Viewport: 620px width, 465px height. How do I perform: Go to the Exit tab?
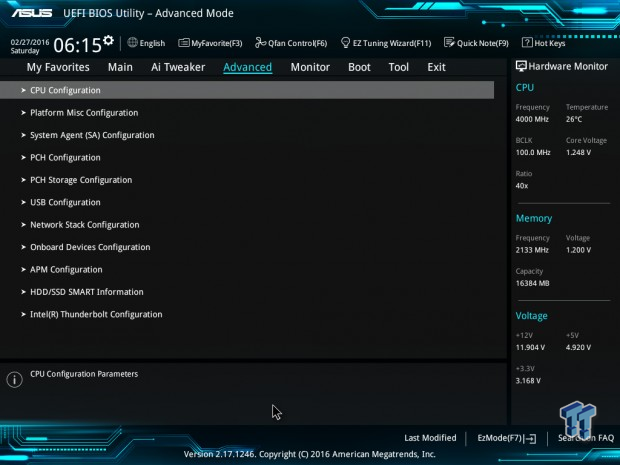(436, 67)
